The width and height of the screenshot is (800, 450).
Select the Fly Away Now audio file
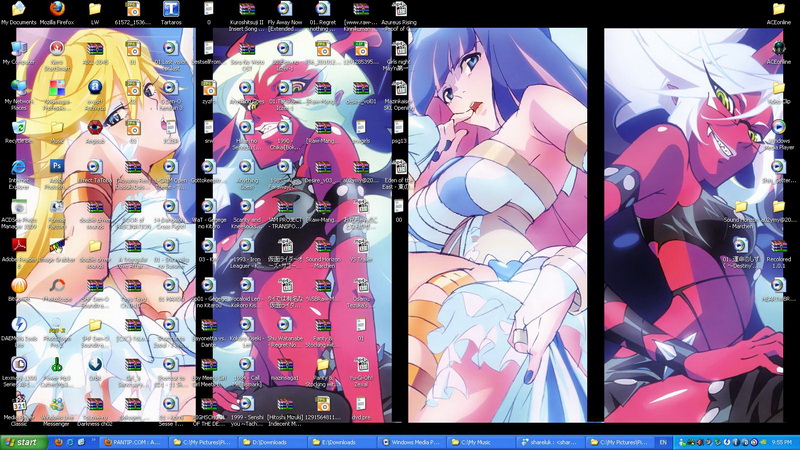click(285, 16)
